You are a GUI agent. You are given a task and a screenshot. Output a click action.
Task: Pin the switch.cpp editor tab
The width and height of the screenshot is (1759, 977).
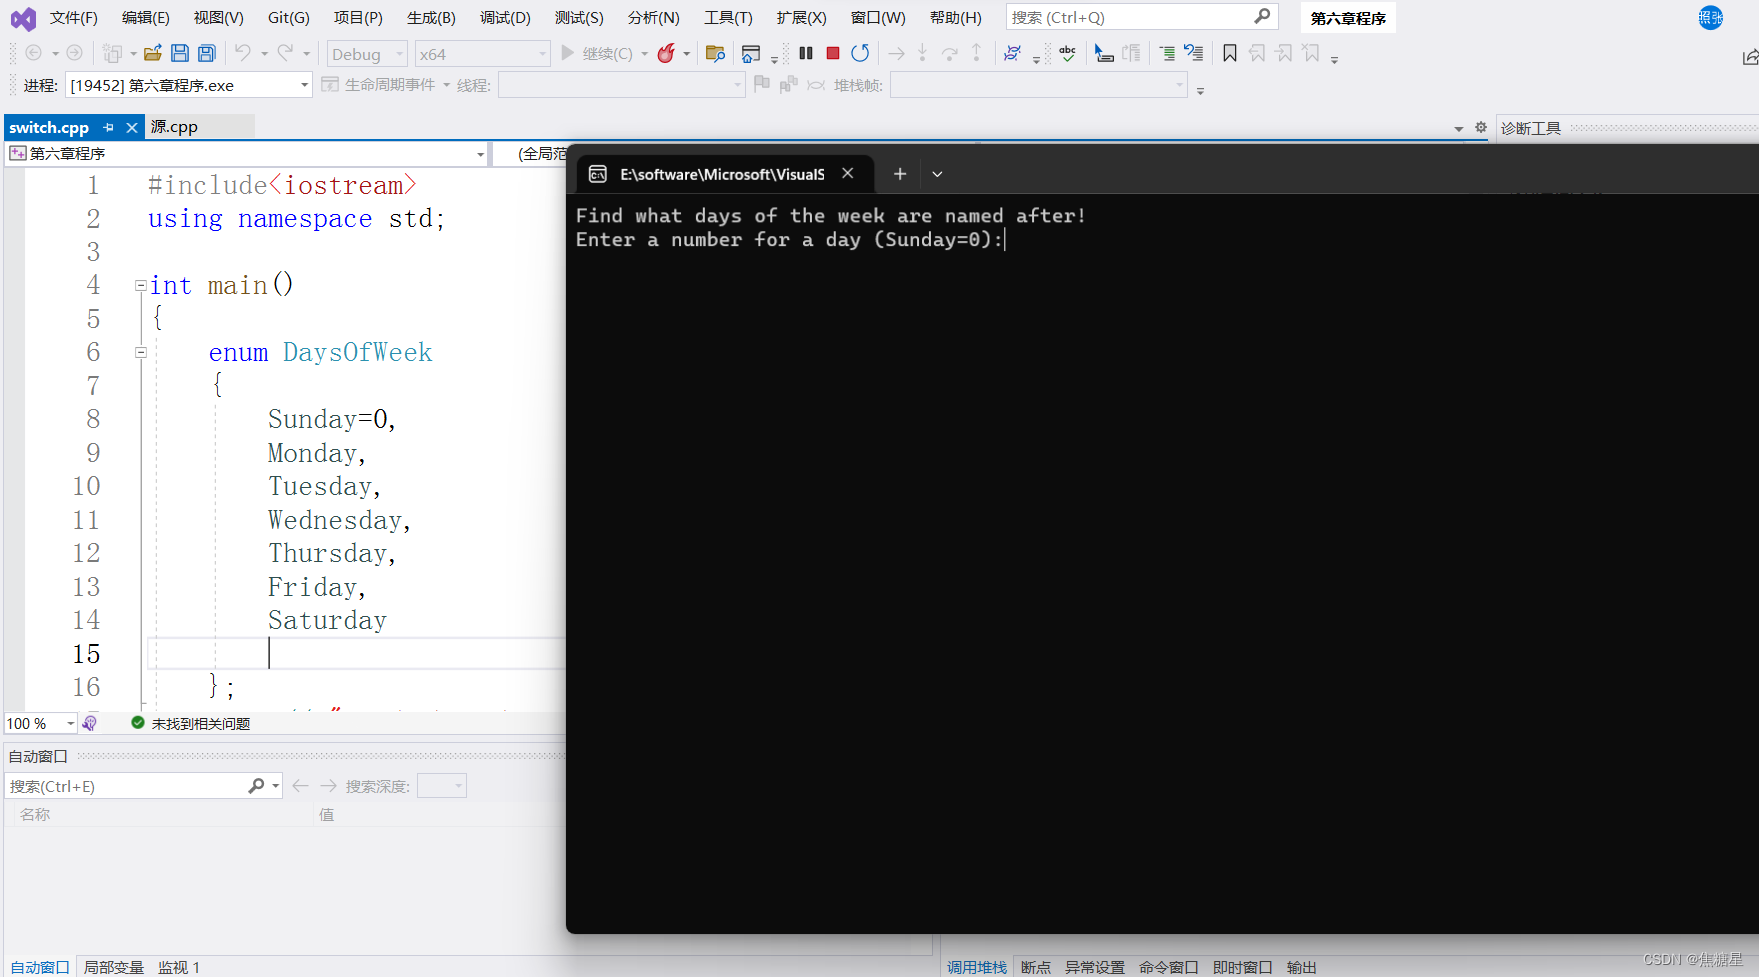click(x=108, y=127)
